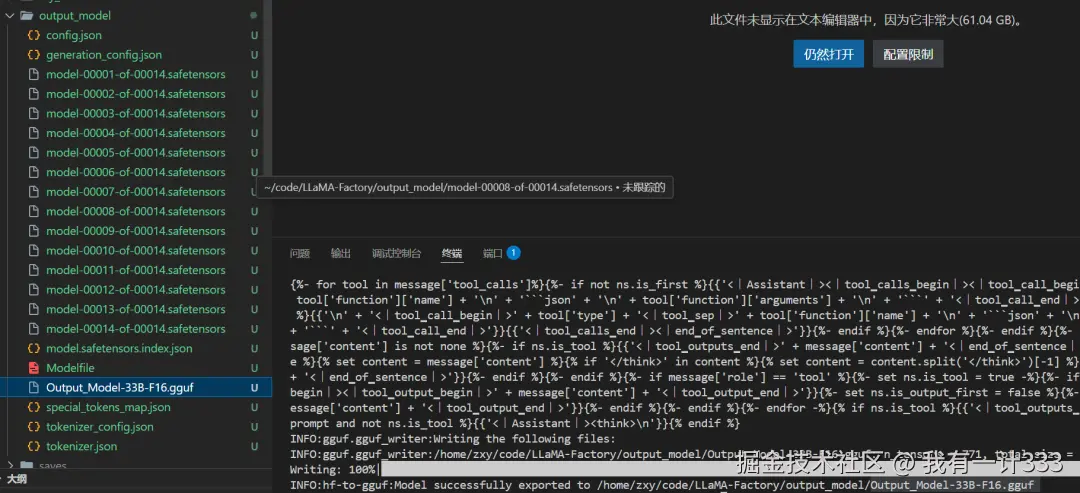The image size is (1080, 493).
Task: Select model-00008-of-00014.safetensors
Action: (136, 211)
